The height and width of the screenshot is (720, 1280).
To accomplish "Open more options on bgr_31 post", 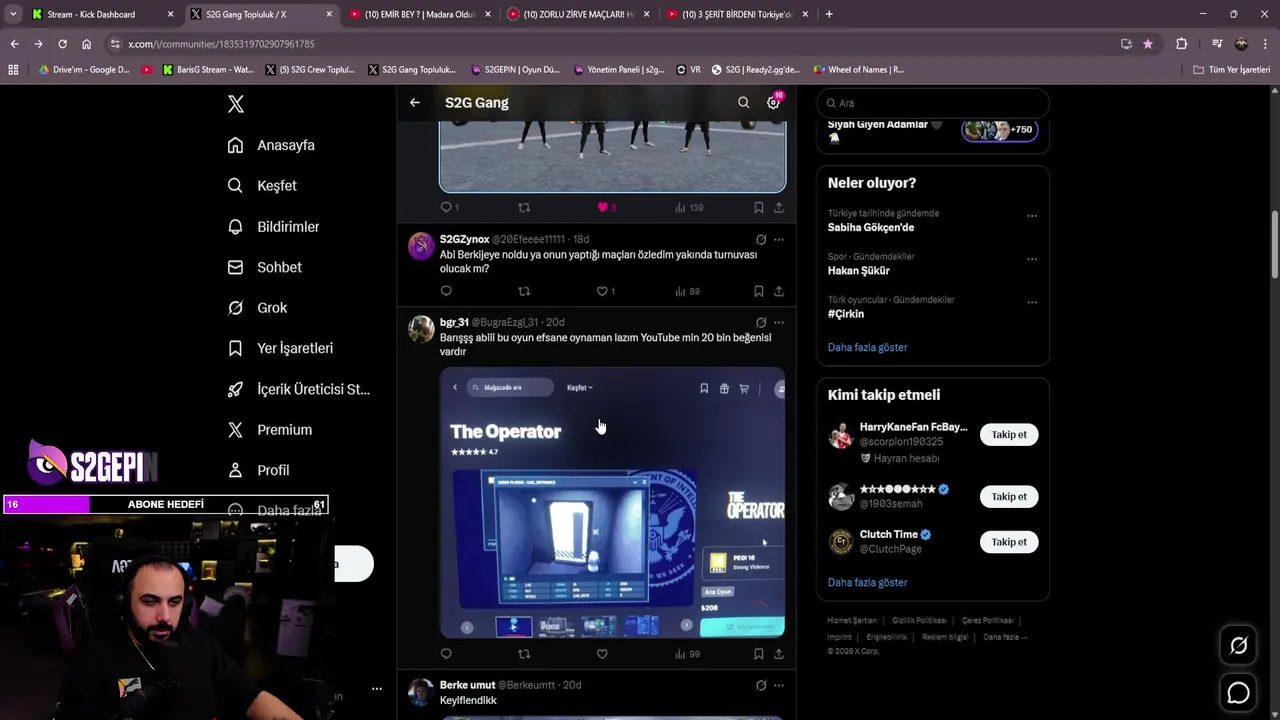I will click(778, 323).
